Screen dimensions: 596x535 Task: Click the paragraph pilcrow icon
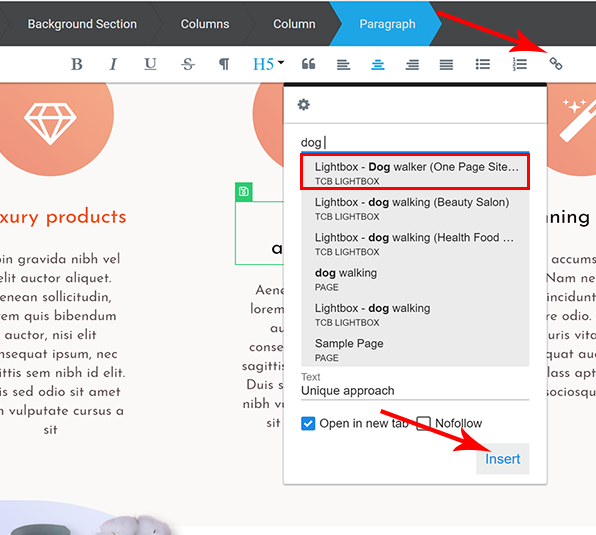[224, 64]
